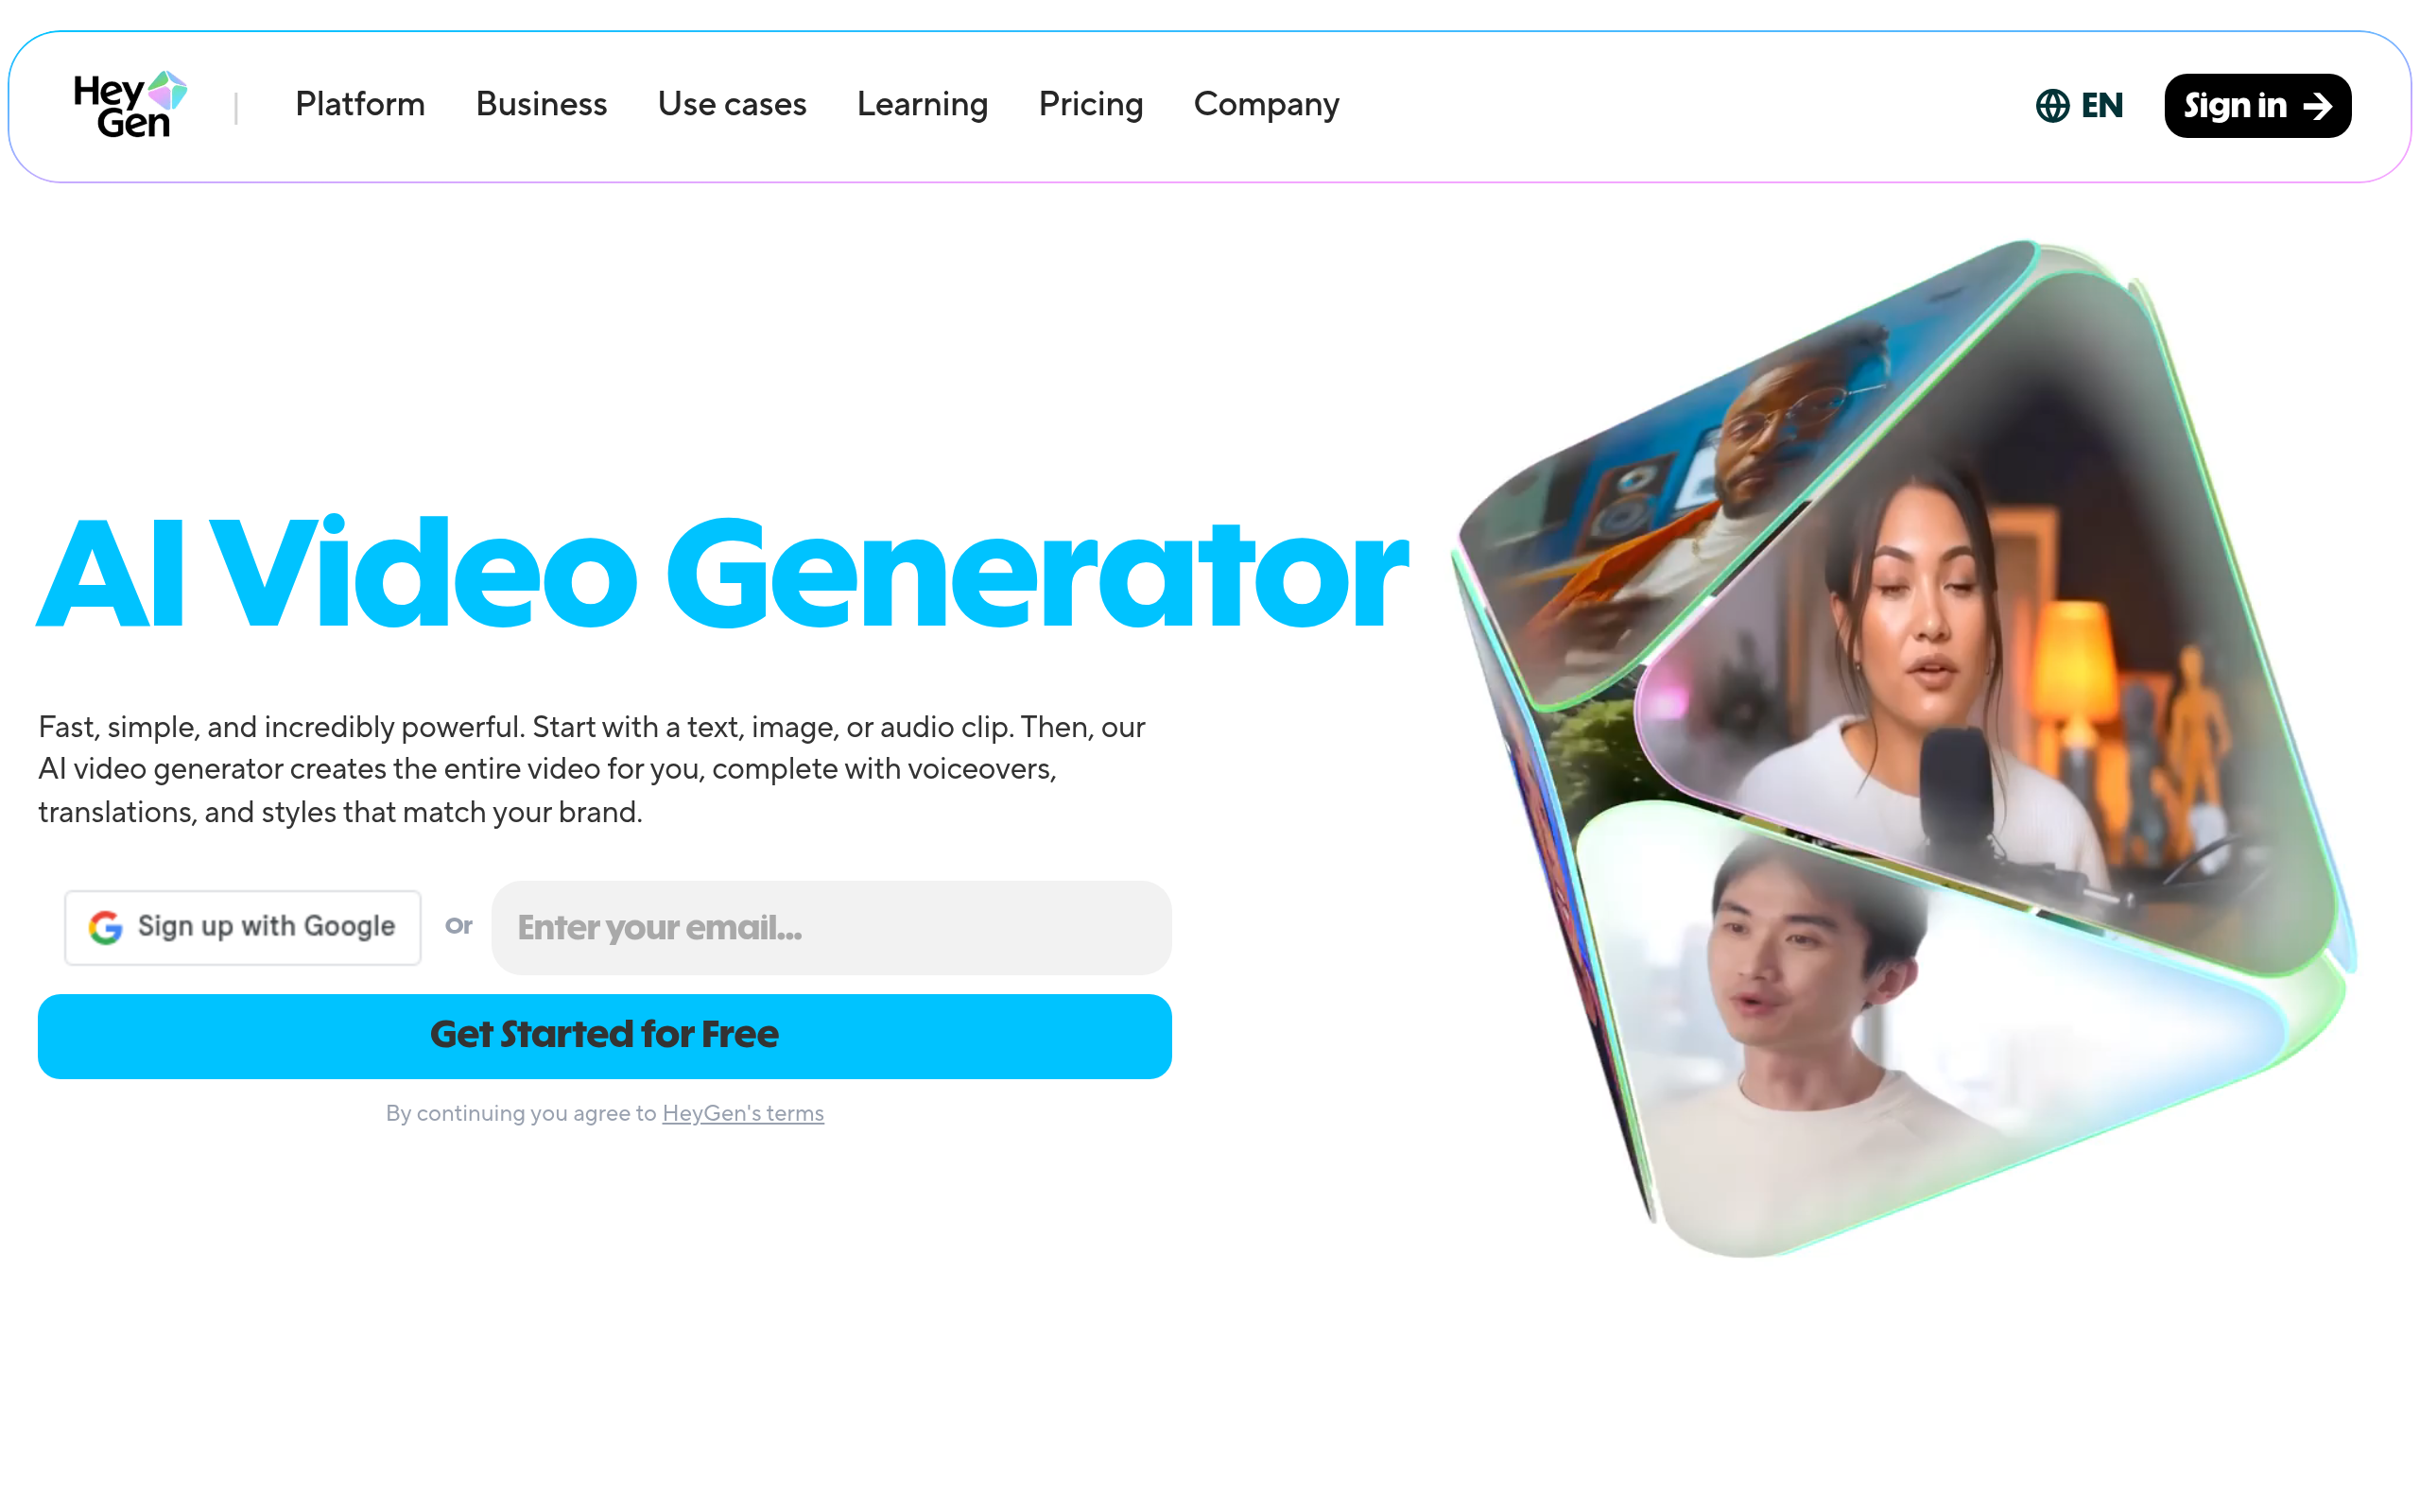
Task: Click the arrow in Sign in button
Action: [x=2317, y=106]
